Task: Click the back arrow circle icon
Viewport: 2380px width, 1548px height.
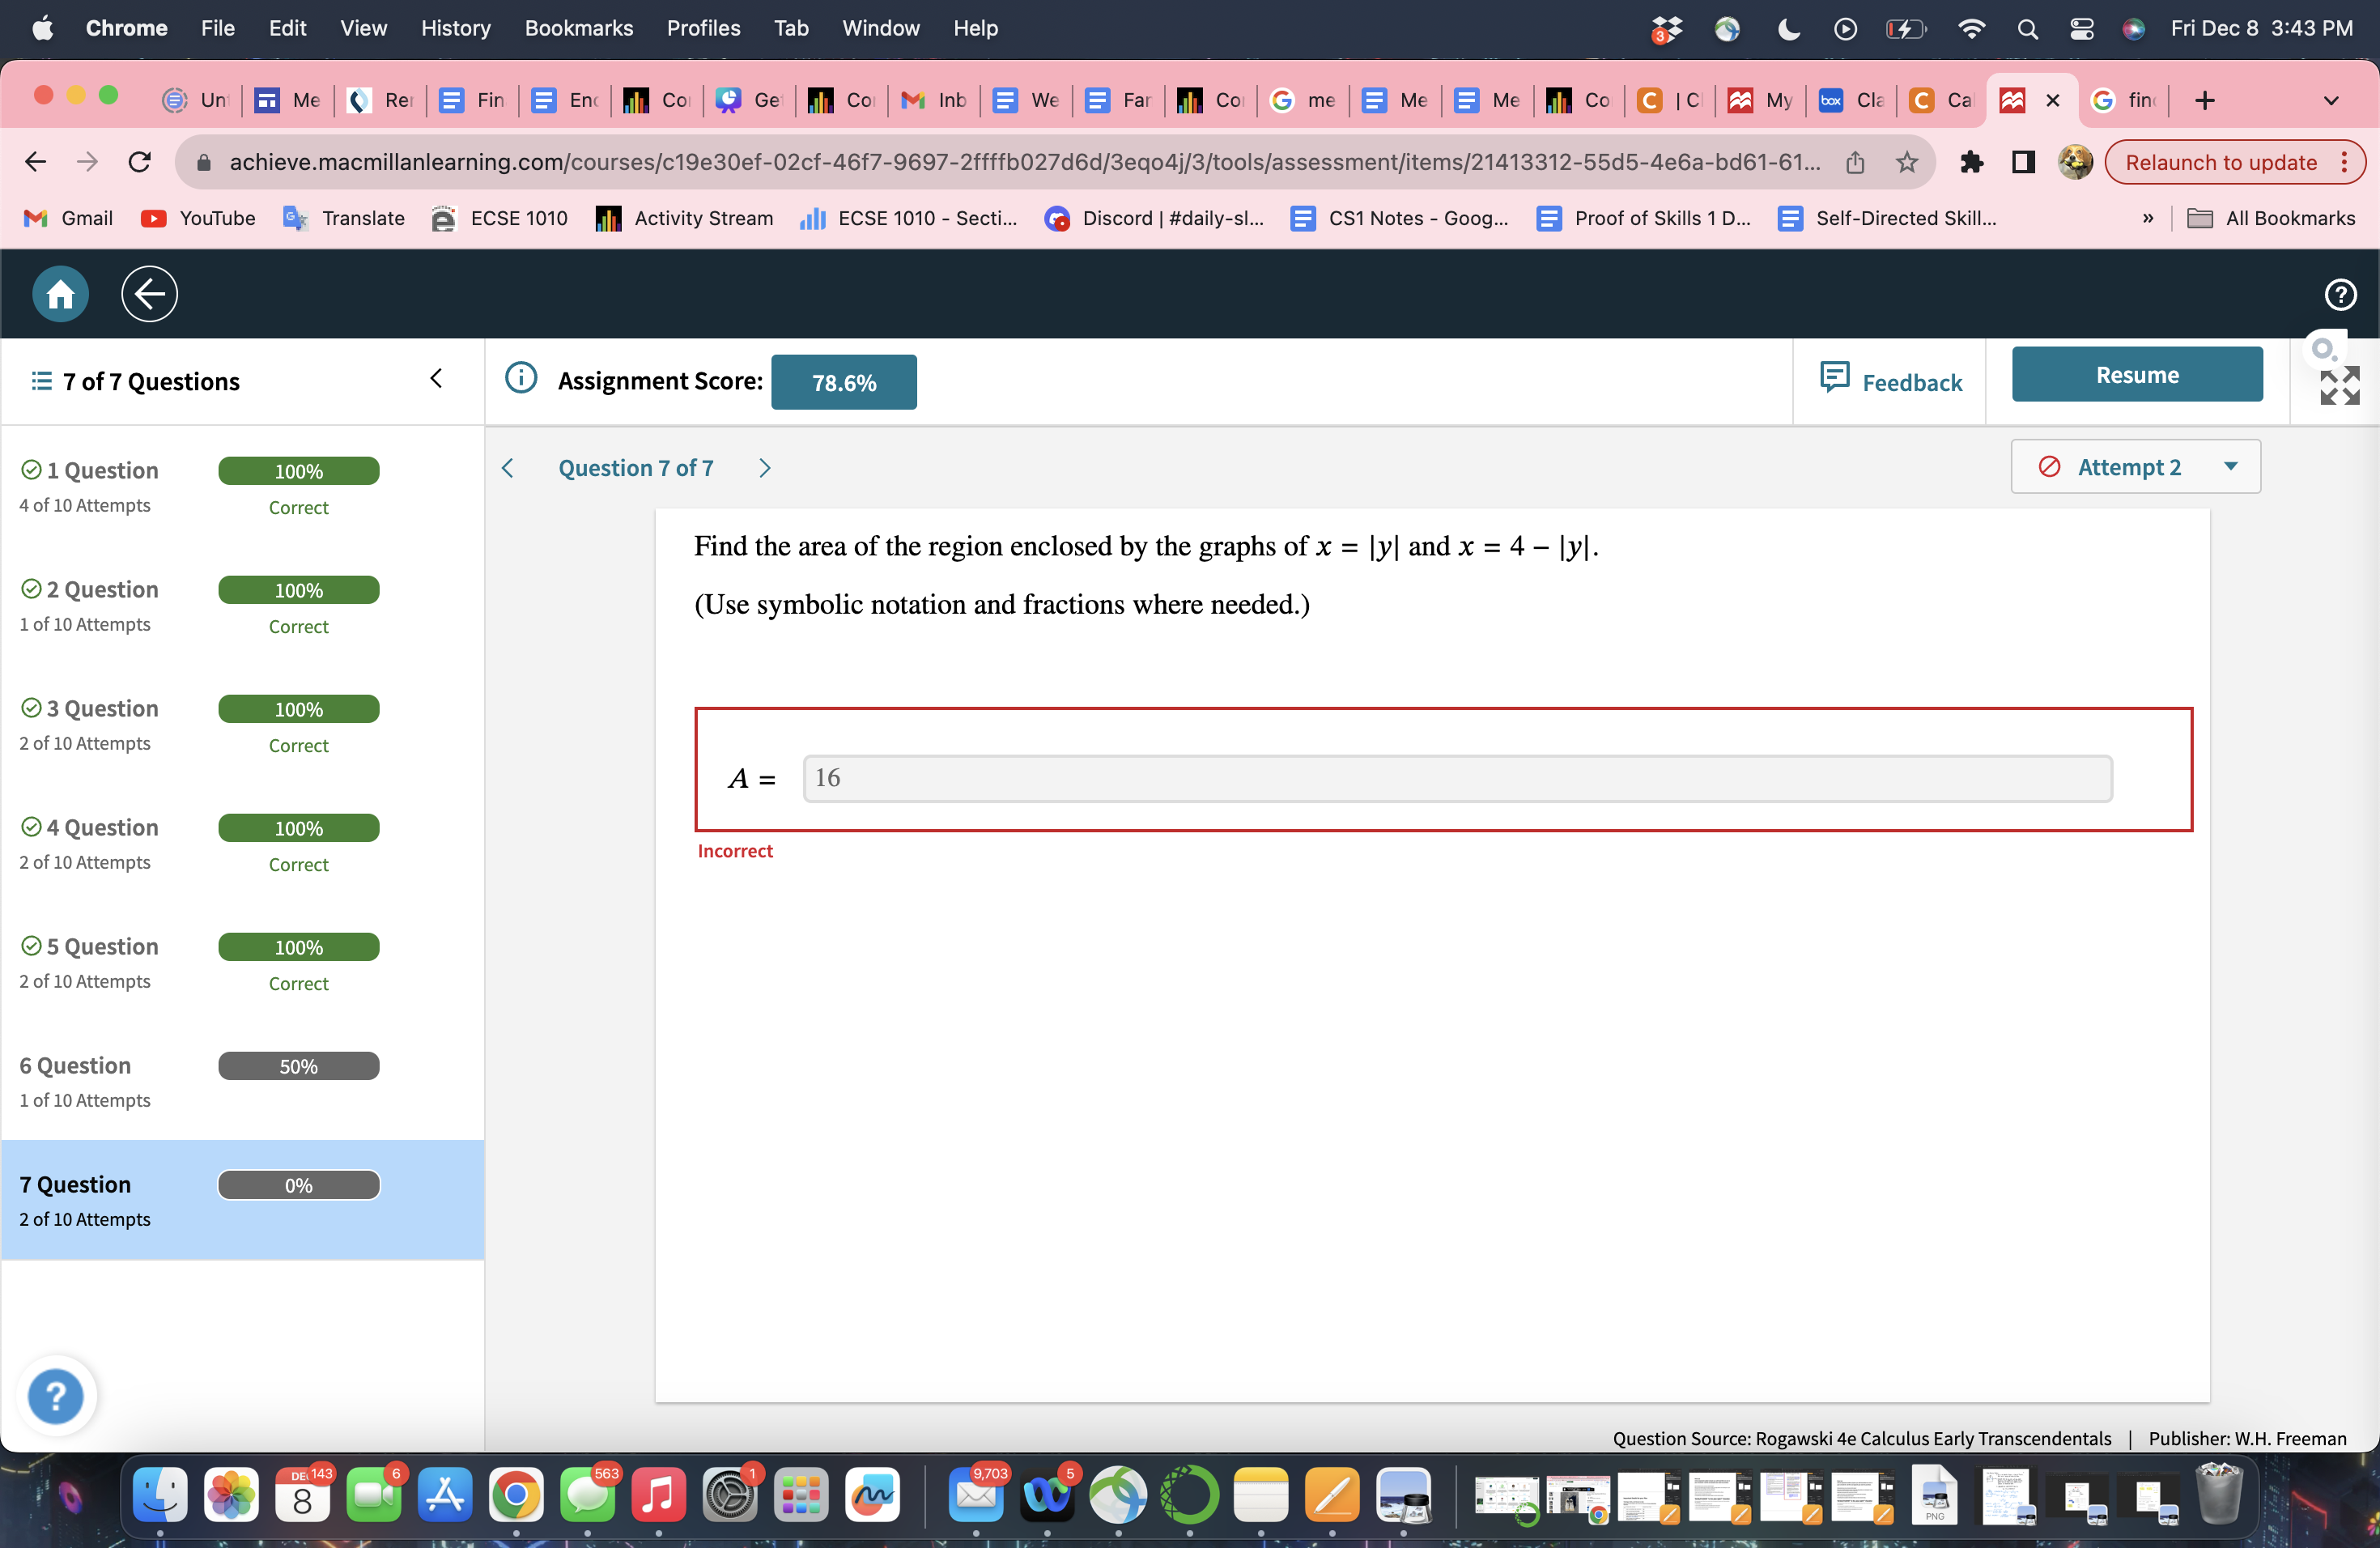Action: (x=149, y=294)
